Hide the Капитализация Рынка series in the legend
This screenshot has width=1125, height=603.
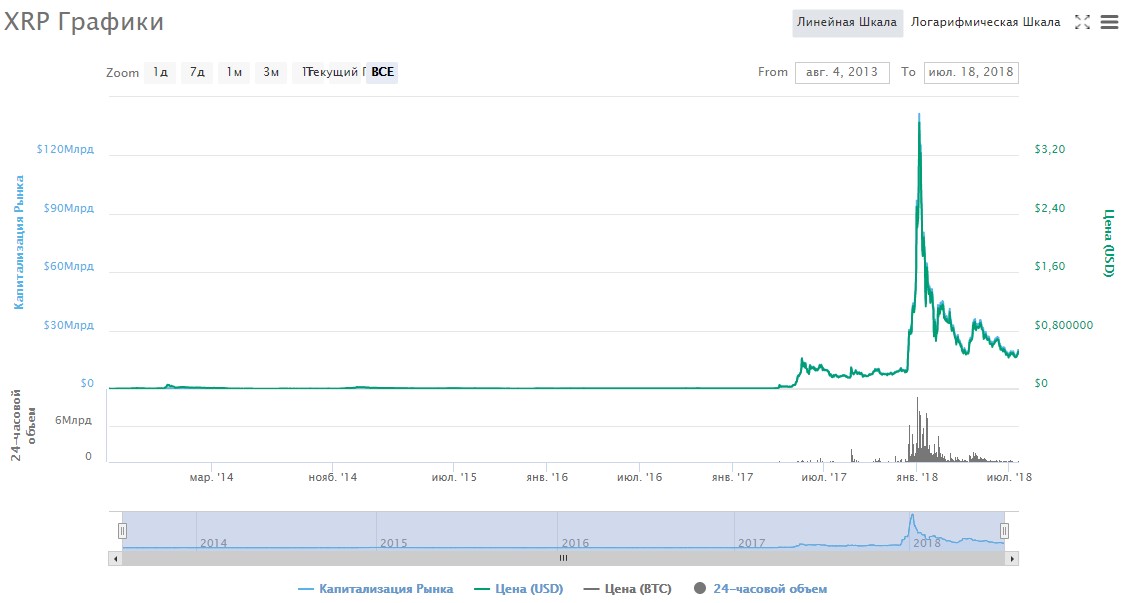[x=376, y=589]
